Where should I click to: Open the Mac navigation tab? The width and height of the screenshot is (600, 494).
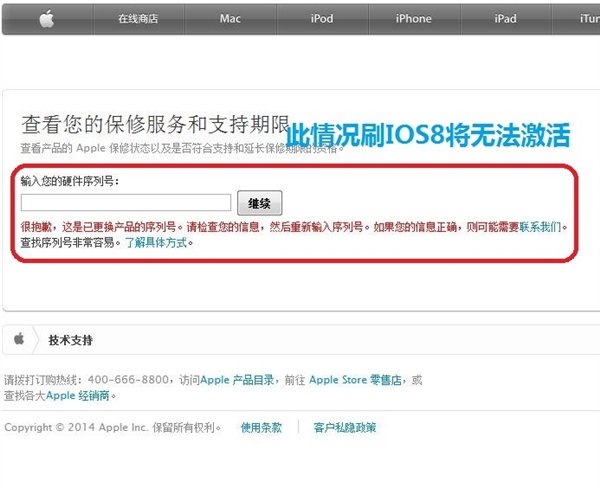pos(230,19)
